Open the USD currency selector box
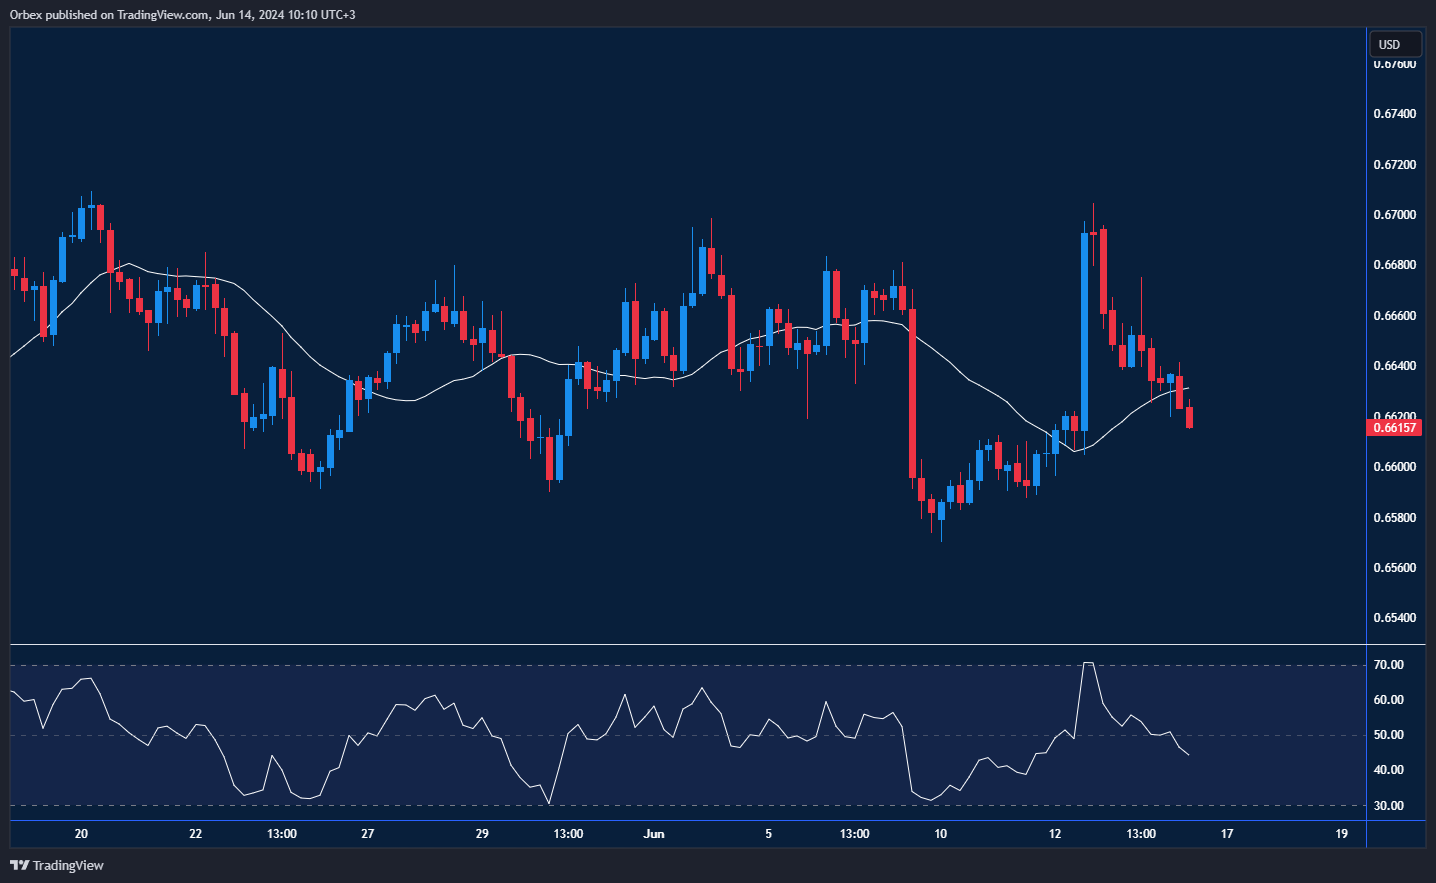1436x883 pixels. point(1394,44)
